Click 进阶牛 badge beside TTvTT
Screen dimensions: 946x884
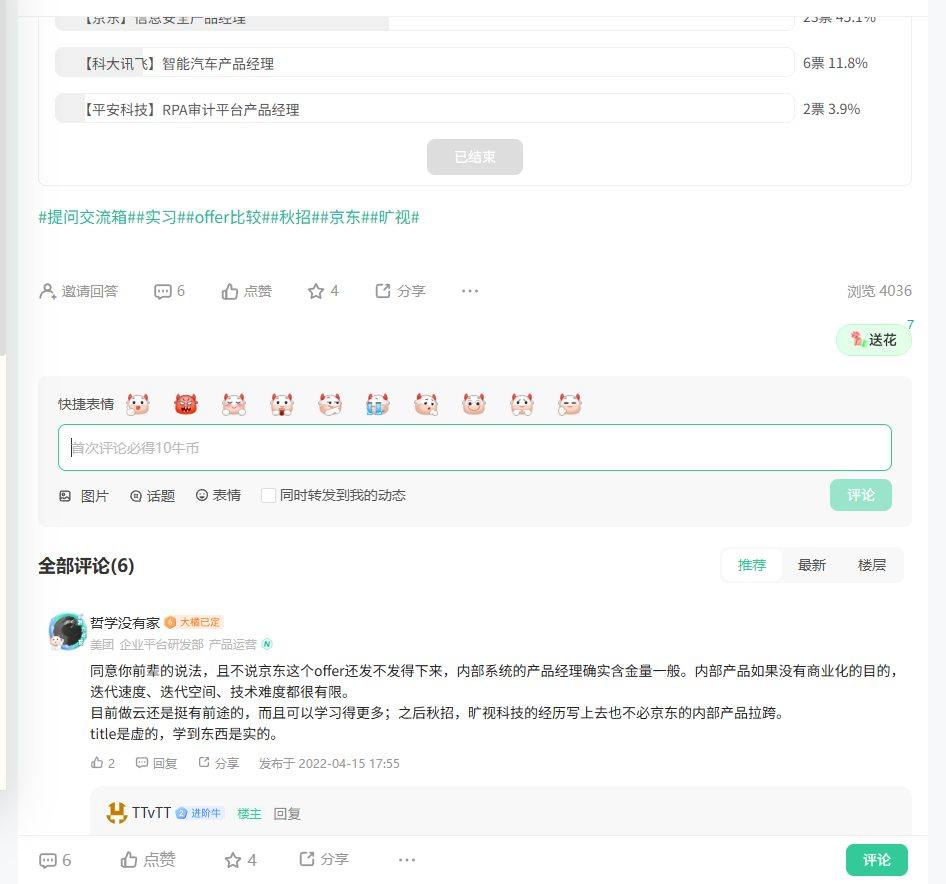click(x=200, y=813)
